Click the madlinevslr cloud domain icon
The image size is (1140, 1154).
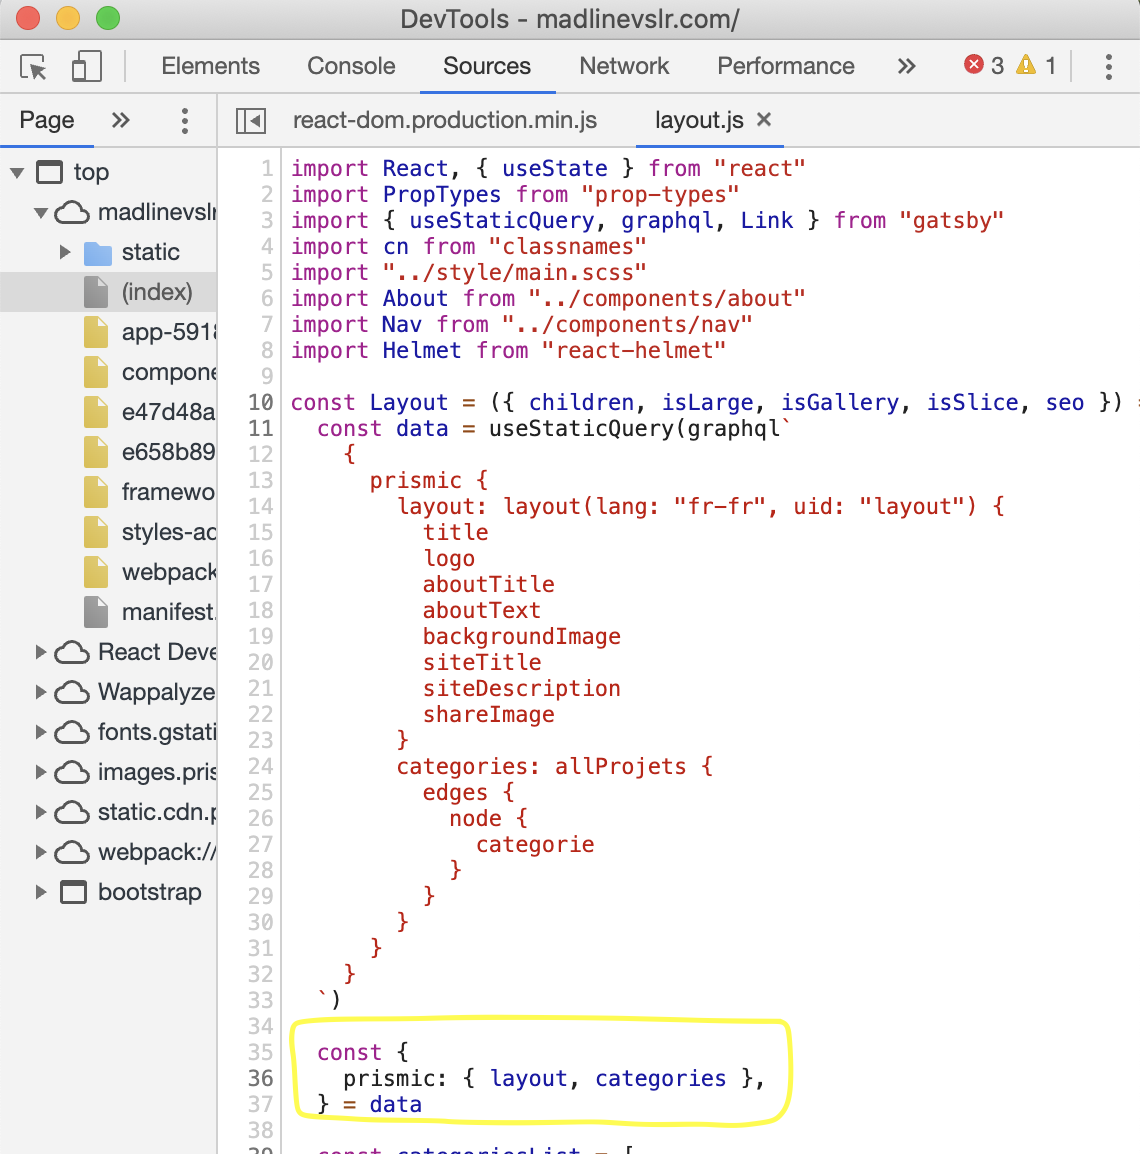click(72, 213)
